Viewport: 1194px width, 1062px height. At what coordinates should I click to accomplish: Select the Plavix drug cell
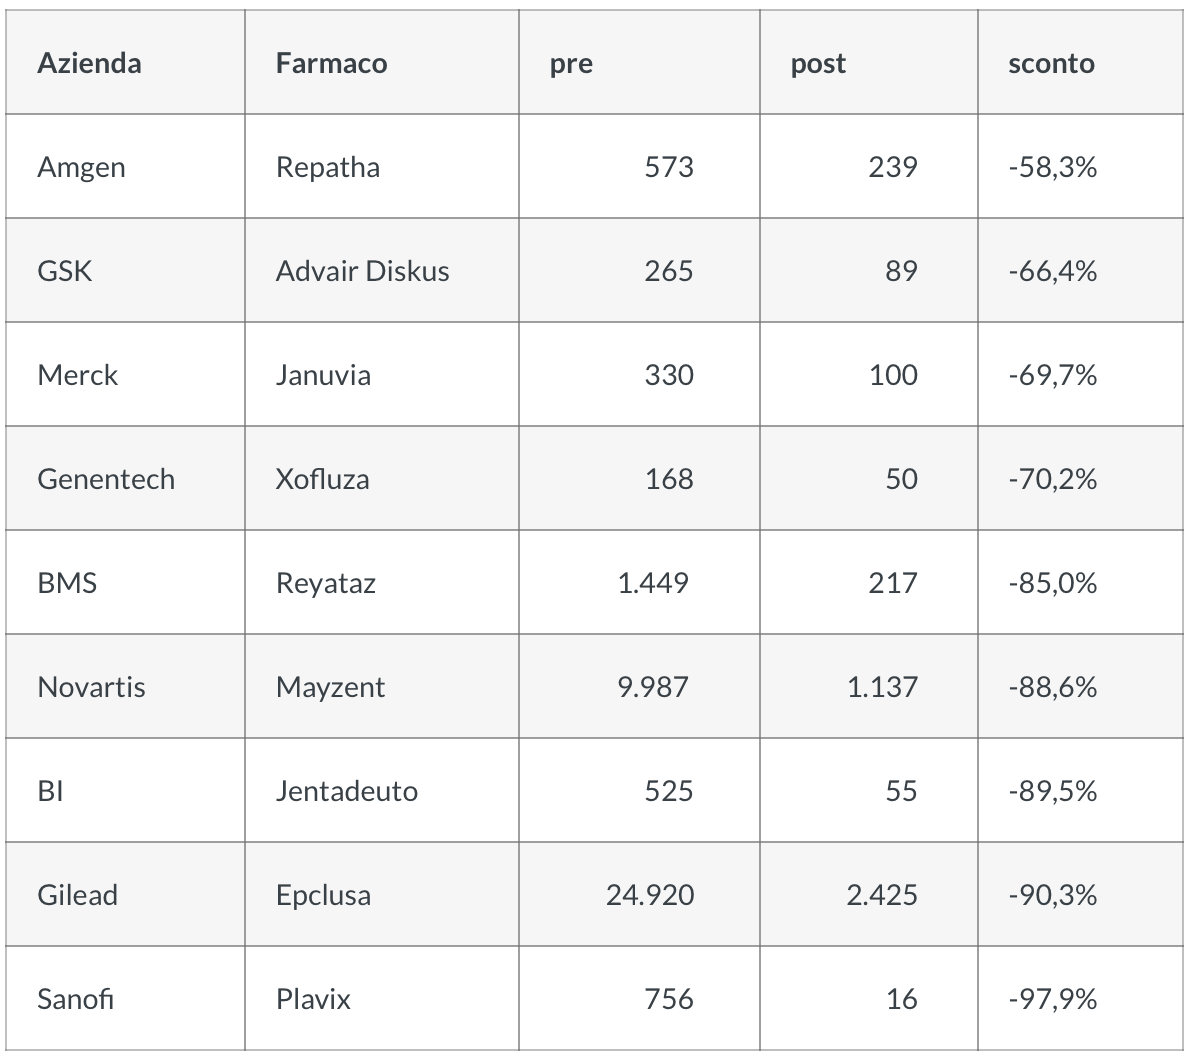(313, 999)
